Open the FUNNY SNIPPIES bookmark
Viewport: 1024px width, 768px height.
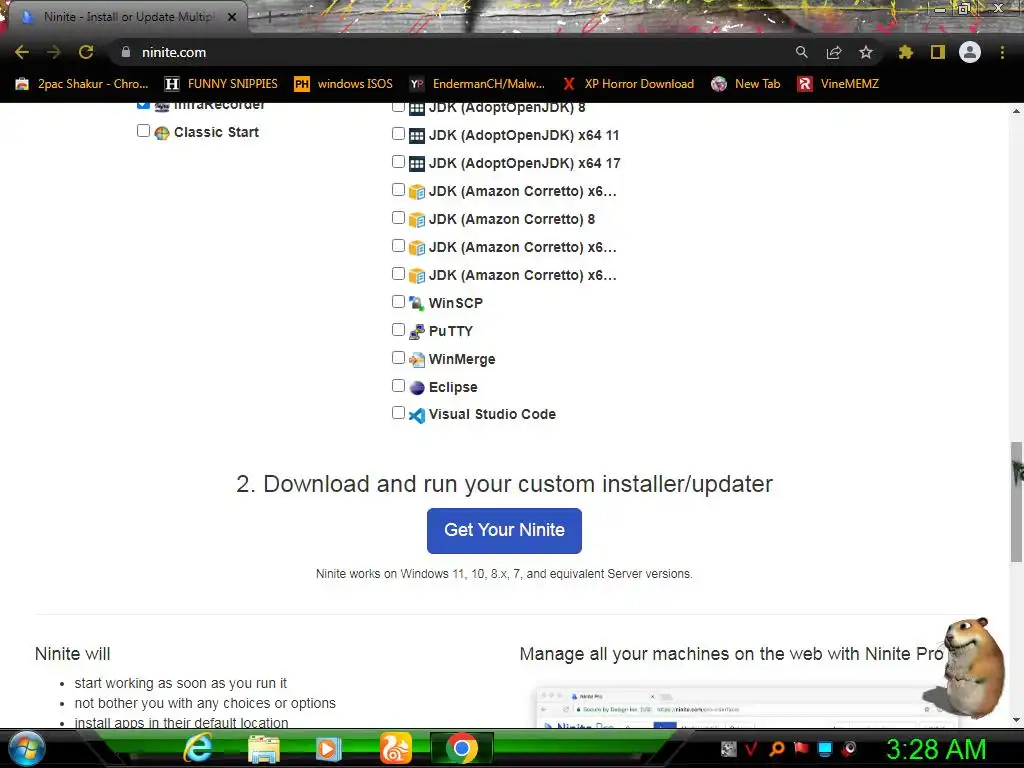(x=221, y=84)
